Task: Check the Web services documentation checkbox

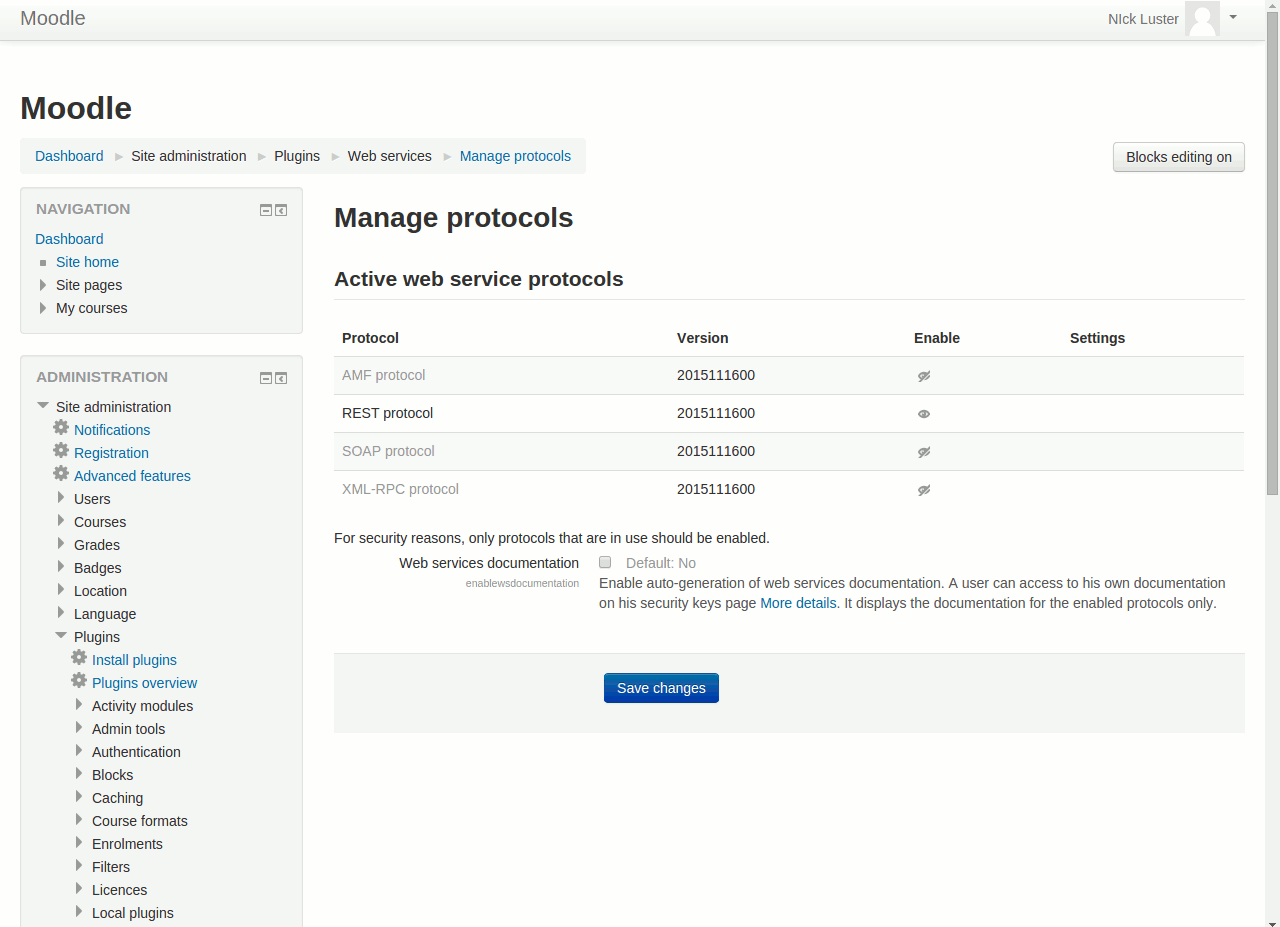Action: [x=605, y=562]
